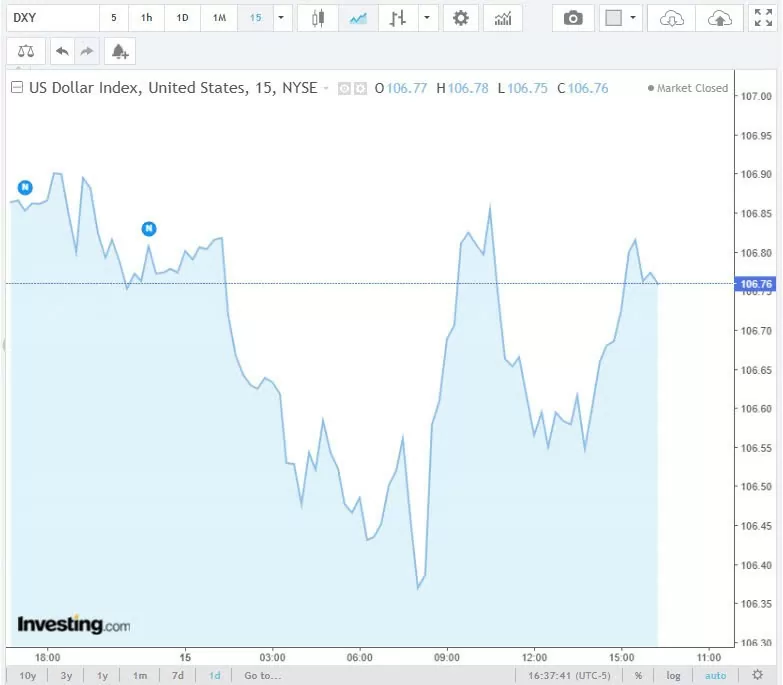Take a chart snapshot with camera icon
Screen dimensions: 783x685
tap(573, 18)
